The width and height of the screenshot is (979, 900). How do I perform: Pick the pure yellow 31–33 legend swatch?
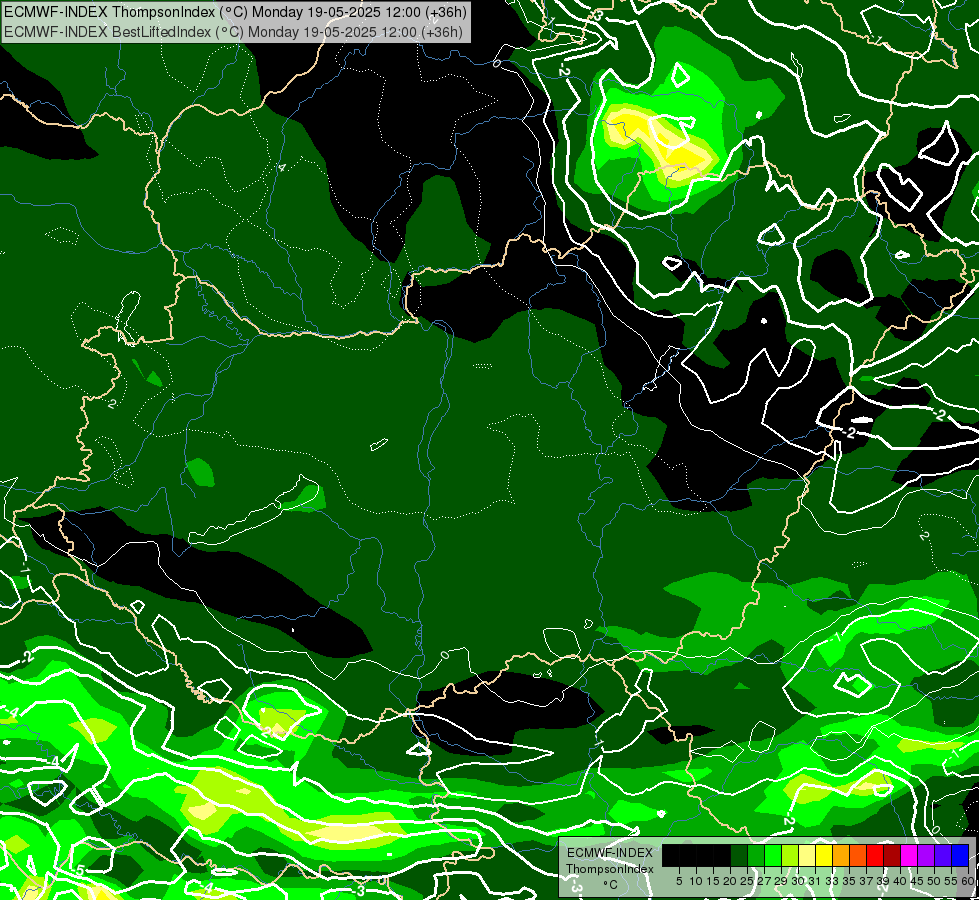[x=824, y=855]
